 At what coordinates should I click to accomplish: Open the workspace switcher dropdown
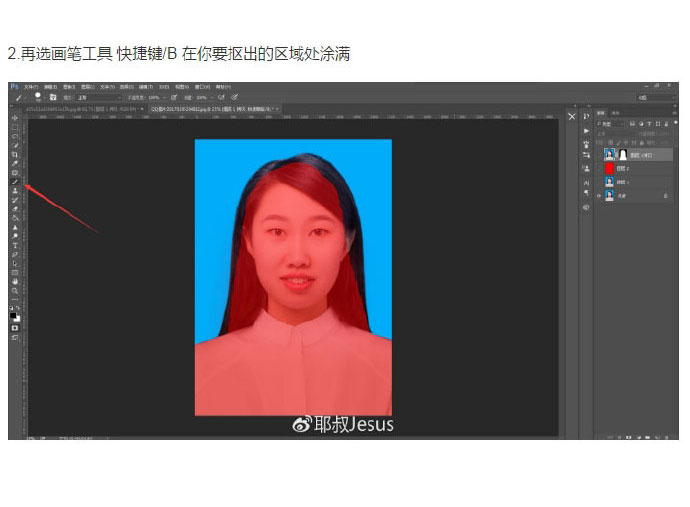656,98
